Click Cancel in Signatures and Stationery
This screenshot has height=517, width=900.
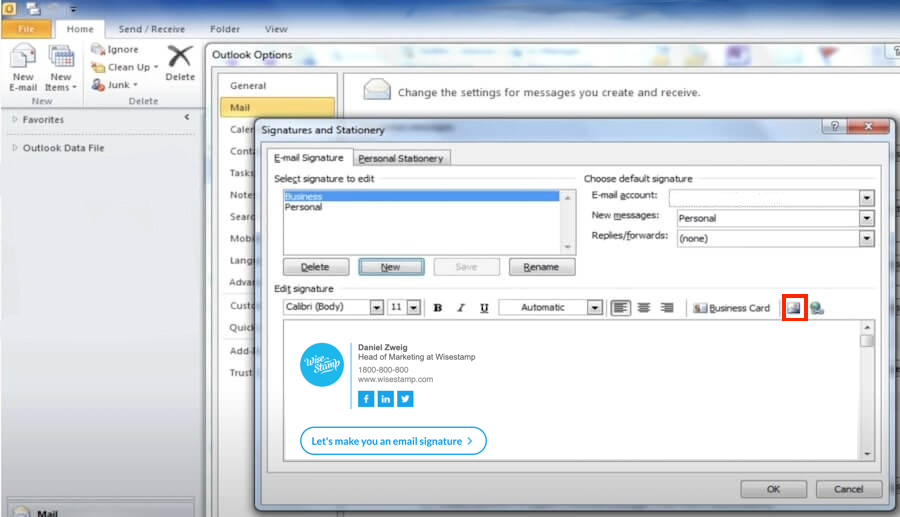click(x=848, y=489)
